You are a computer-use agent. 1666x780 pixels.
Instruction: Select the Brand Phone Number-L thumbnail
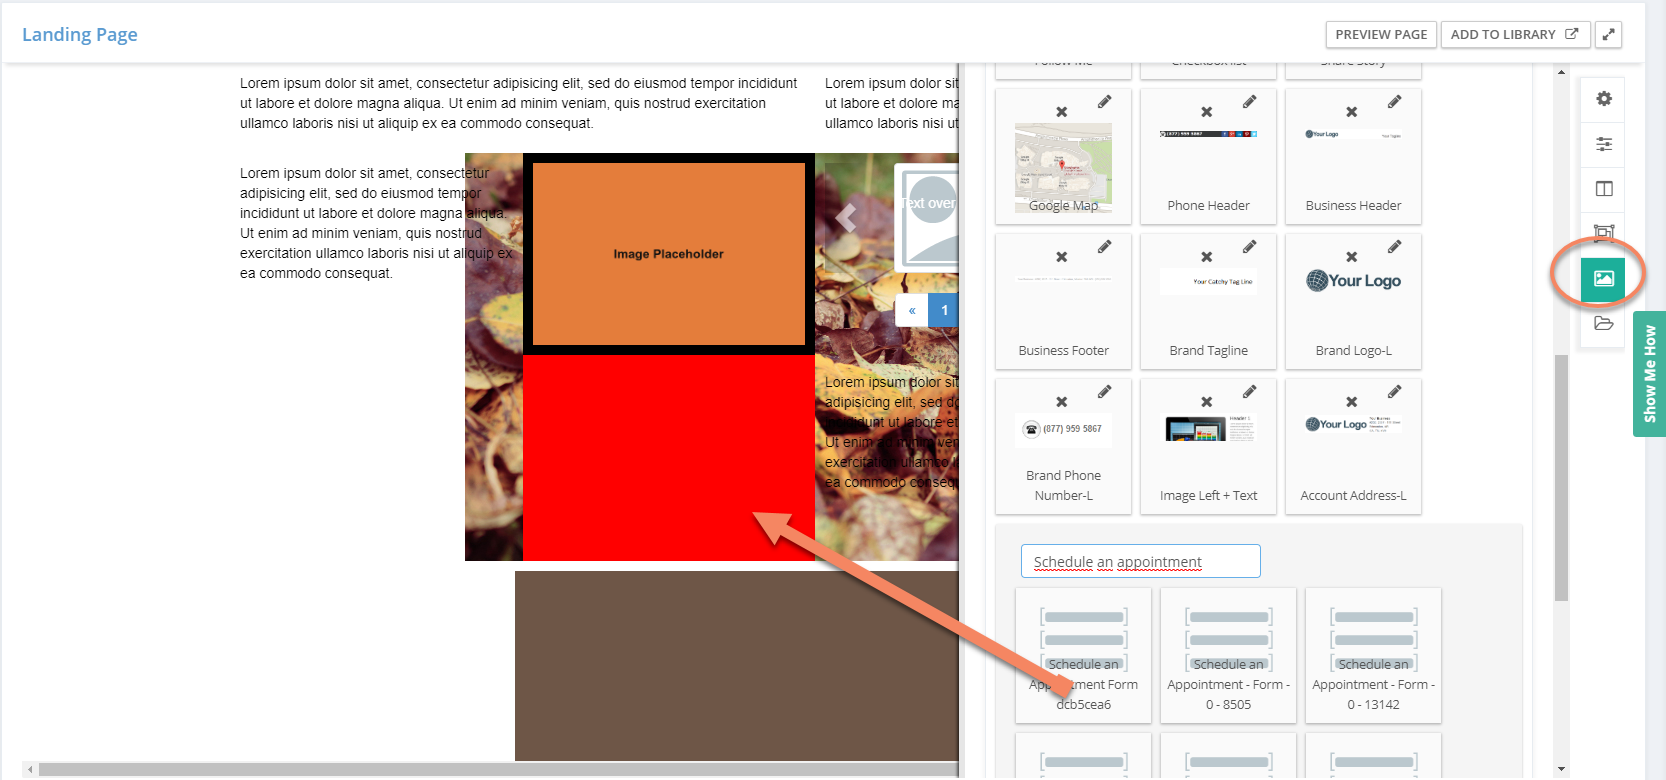click(1063, 429)
